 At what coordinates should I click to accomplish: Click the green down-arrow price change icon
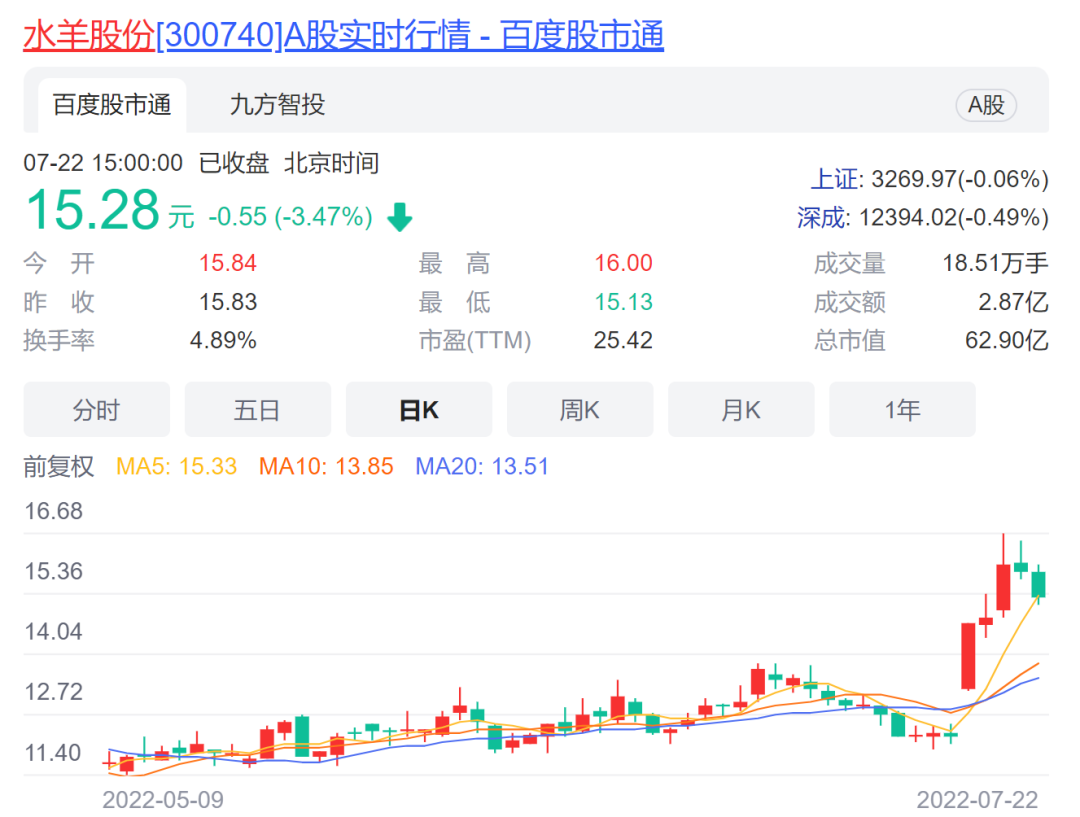(399, 217)
